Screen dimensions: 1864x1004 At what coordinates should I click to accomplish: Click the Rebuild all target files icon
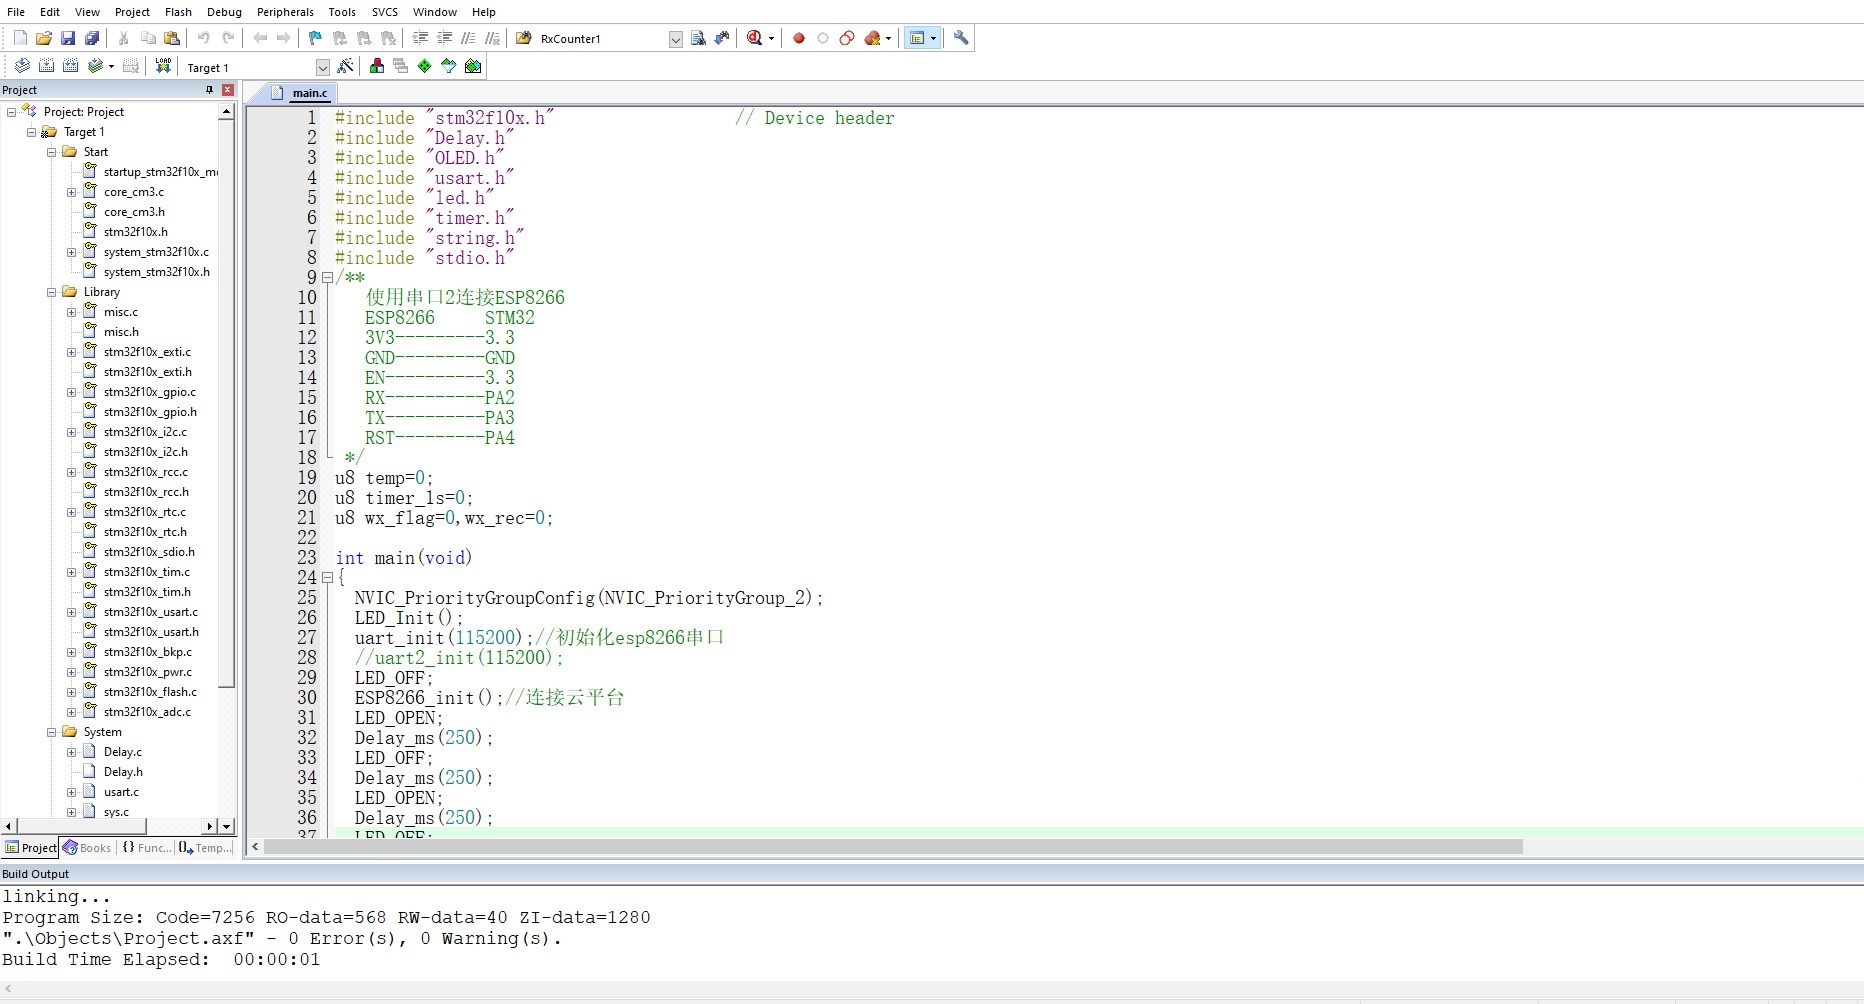point(70,66)
